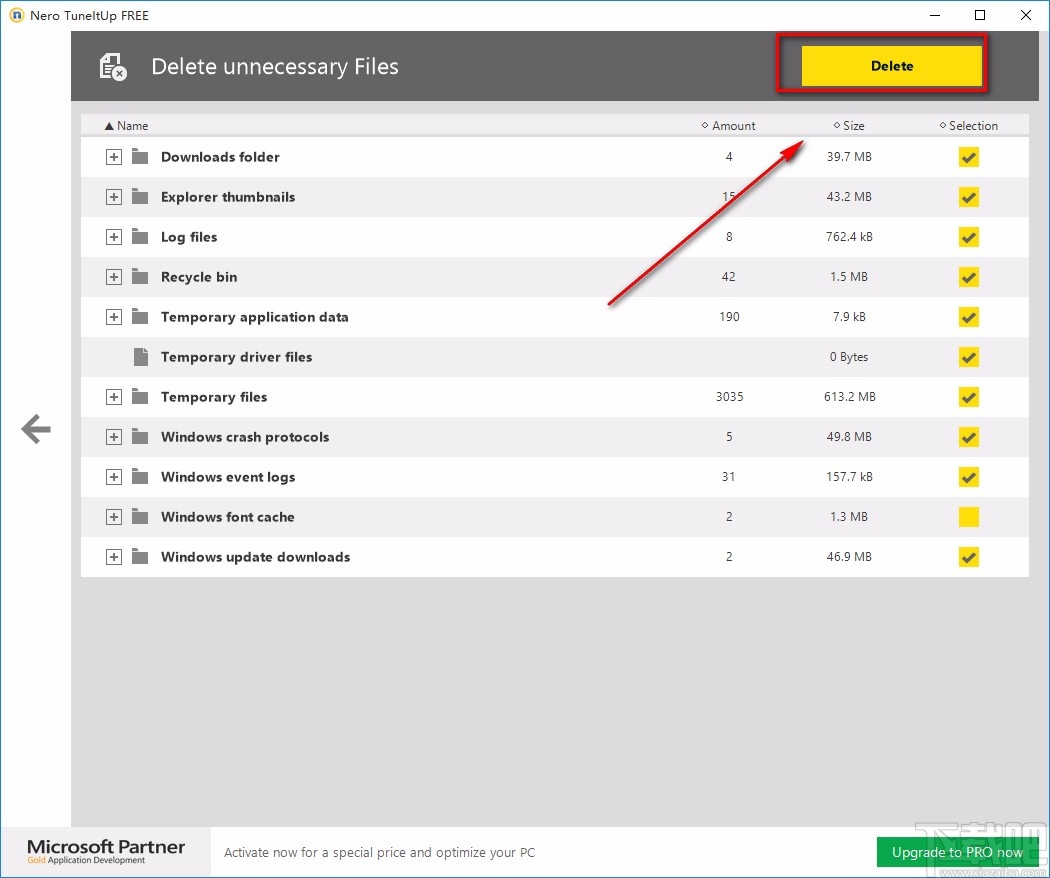Screen dimensions: 1050x878
Task: Deselect the Temporary files checkbox
Action: [x=968, y=397]
